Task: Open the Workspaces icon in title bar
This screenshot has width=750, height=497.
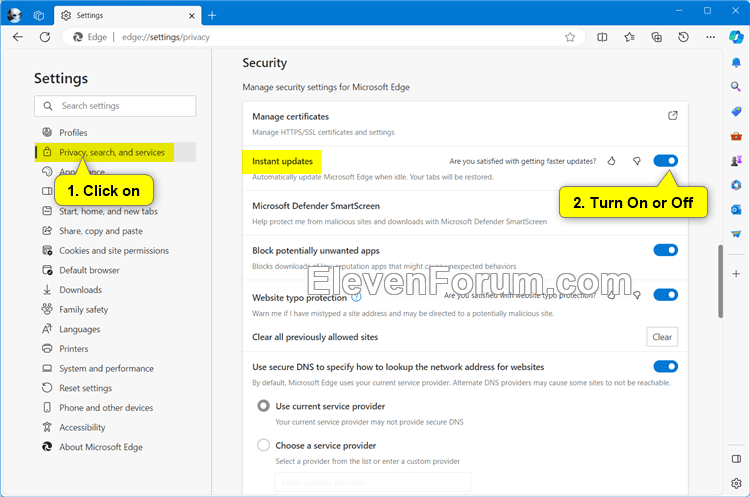Action: 39,16
